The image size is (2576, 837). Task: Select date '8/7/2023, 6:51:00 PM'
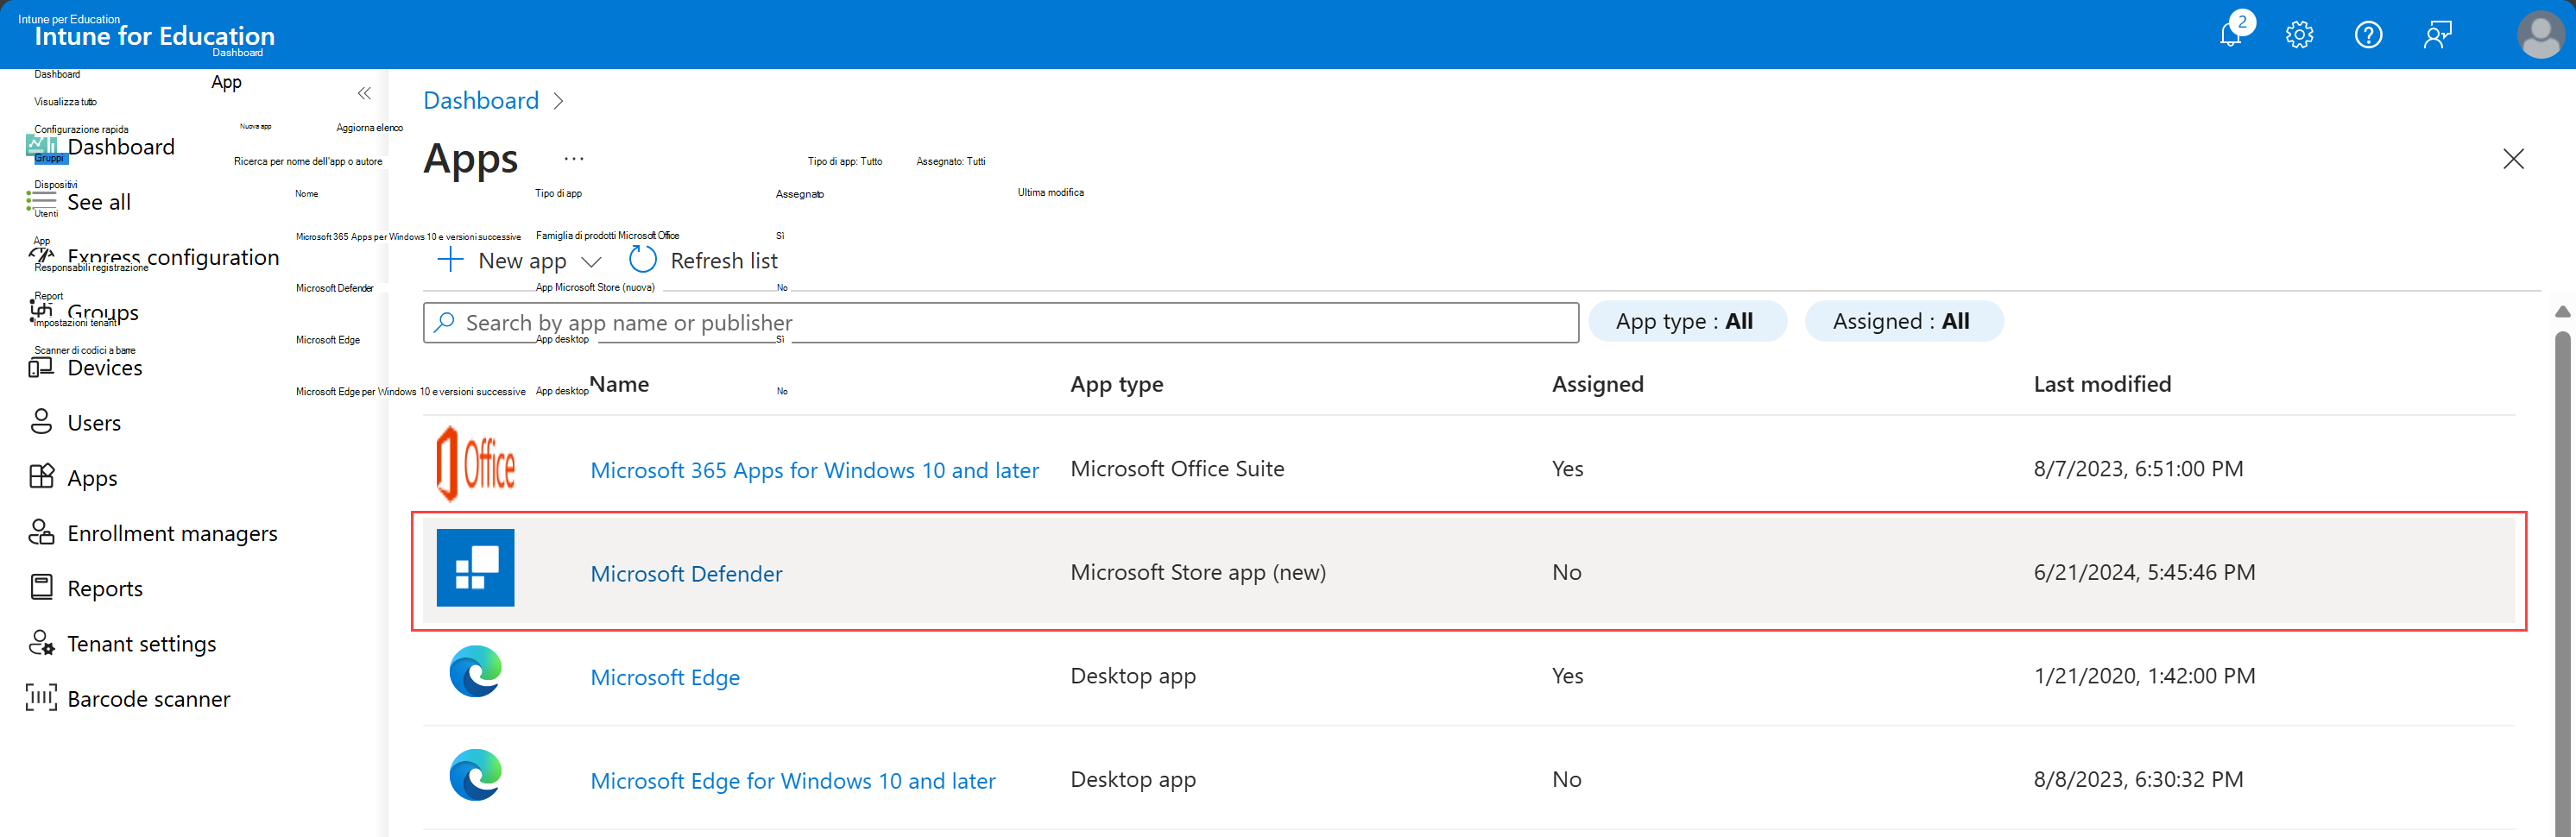[2138, 469]
